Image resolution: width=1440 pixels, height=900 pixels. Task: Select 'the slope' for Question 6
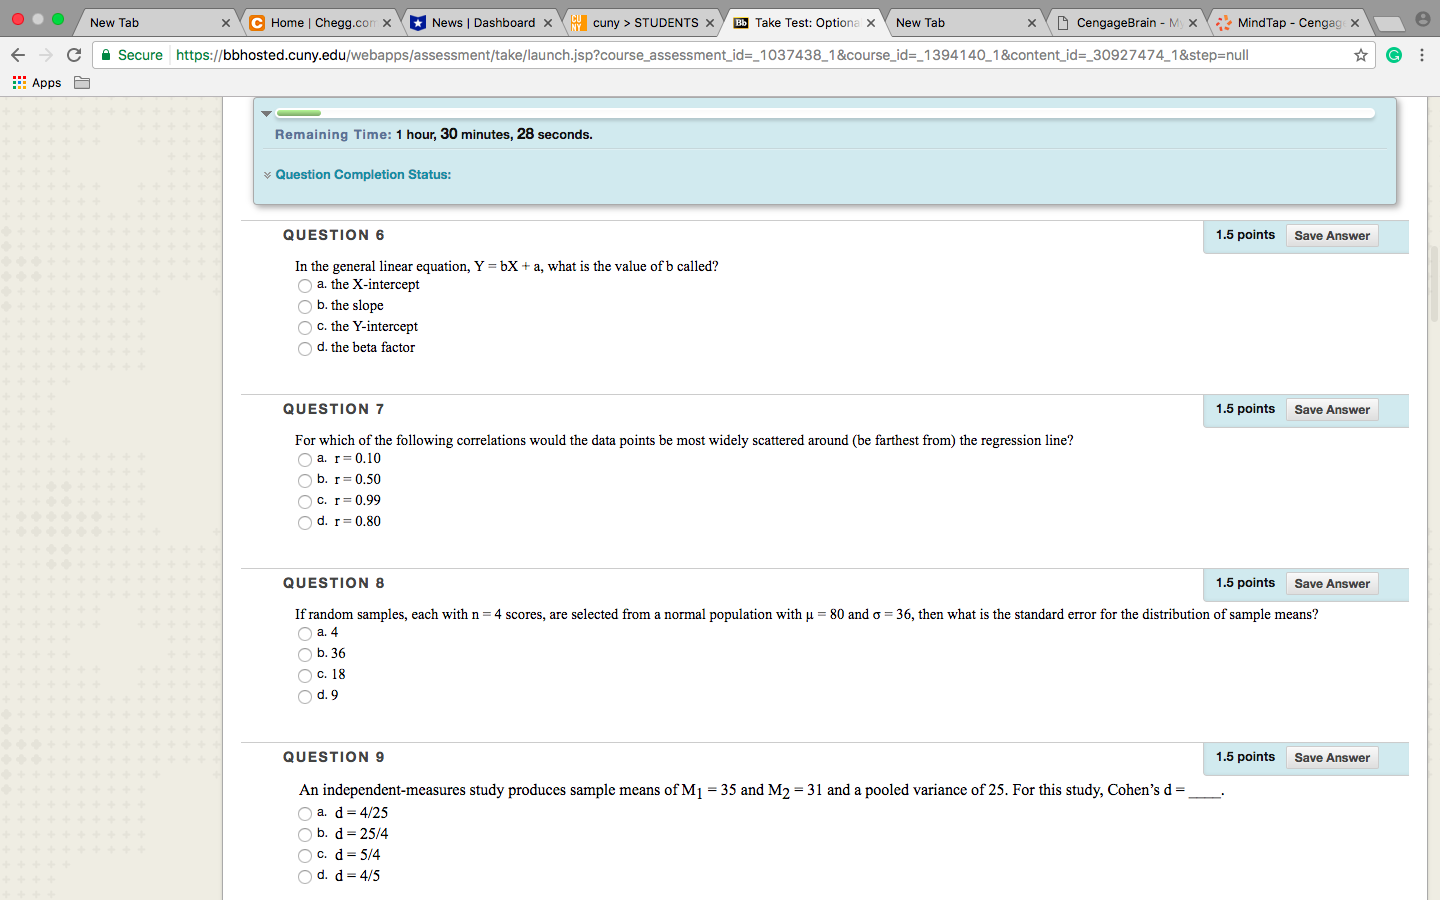[x=305, y=307]
